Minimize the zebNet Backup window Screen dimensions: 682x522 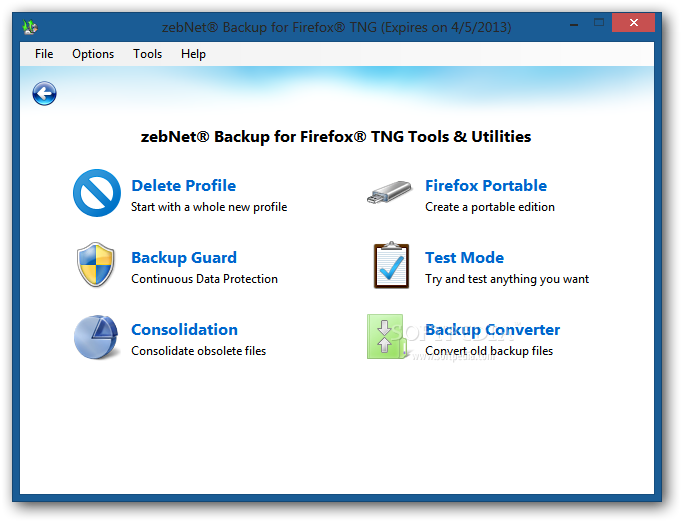574,24
